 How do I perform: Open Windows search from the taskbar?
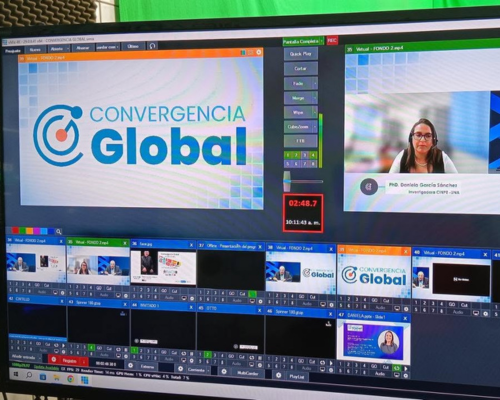click(x=29, y=375)
